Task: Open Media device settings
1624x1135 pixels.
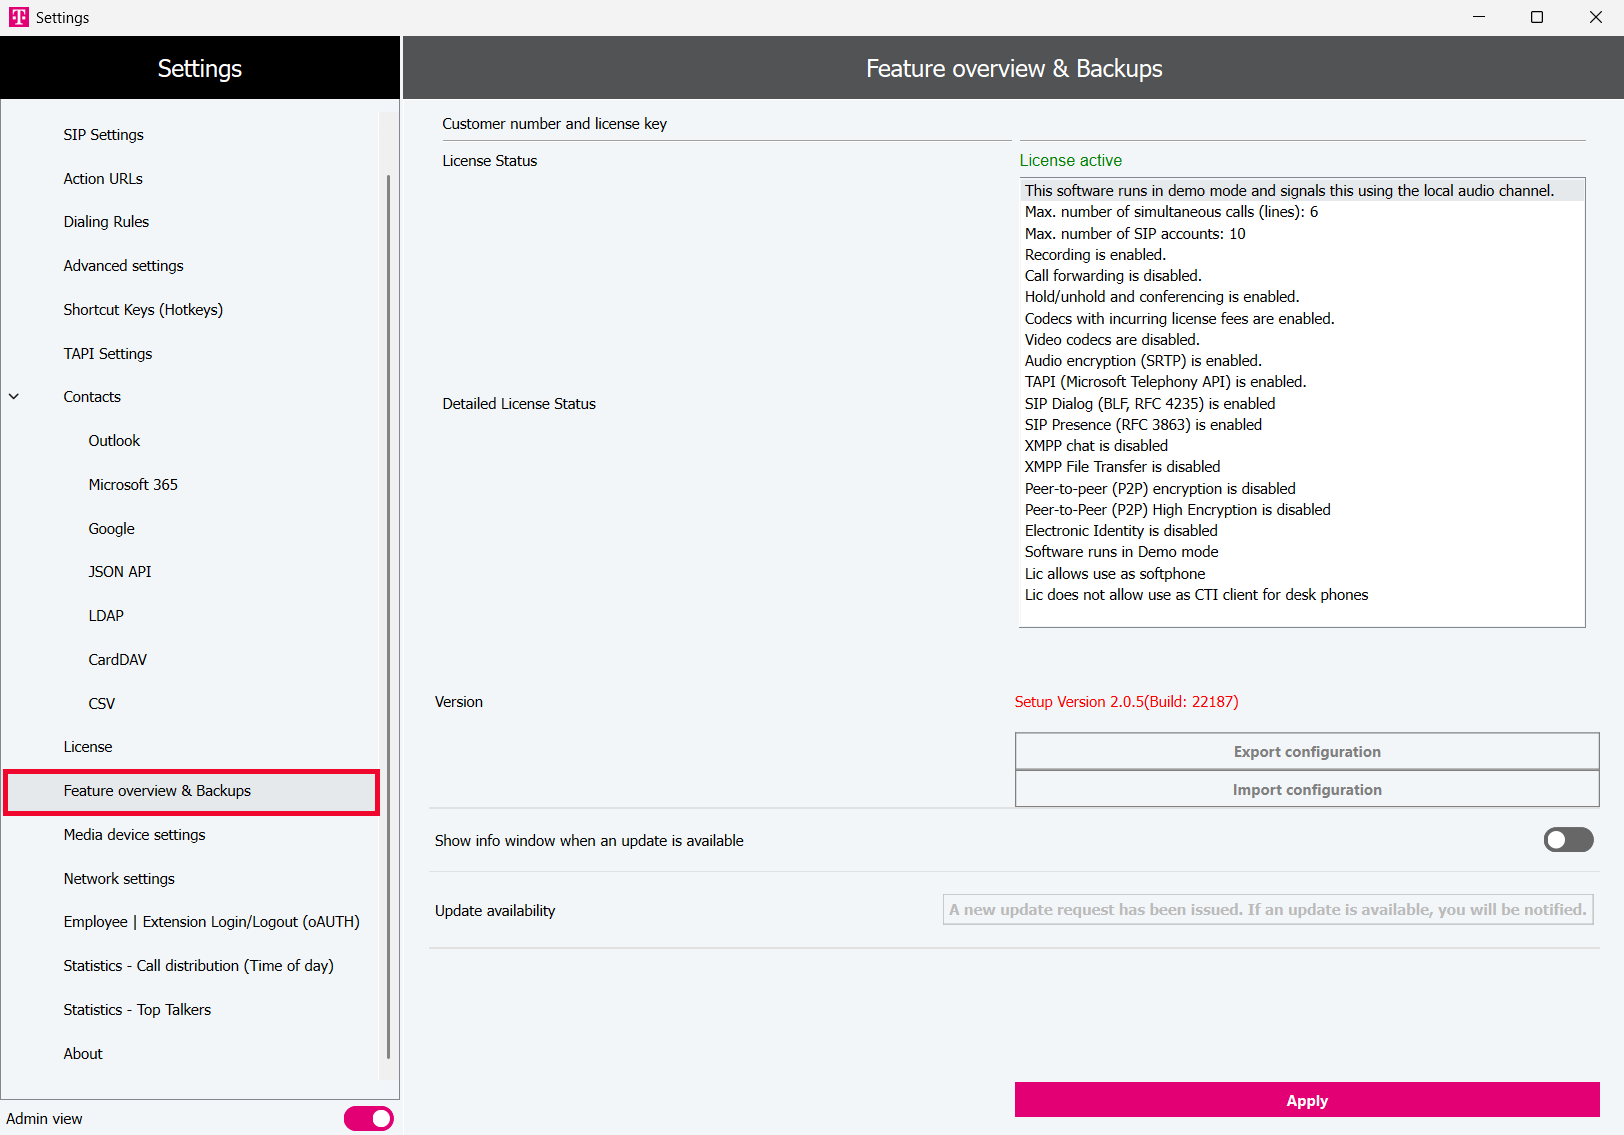Action: [134, 835]
